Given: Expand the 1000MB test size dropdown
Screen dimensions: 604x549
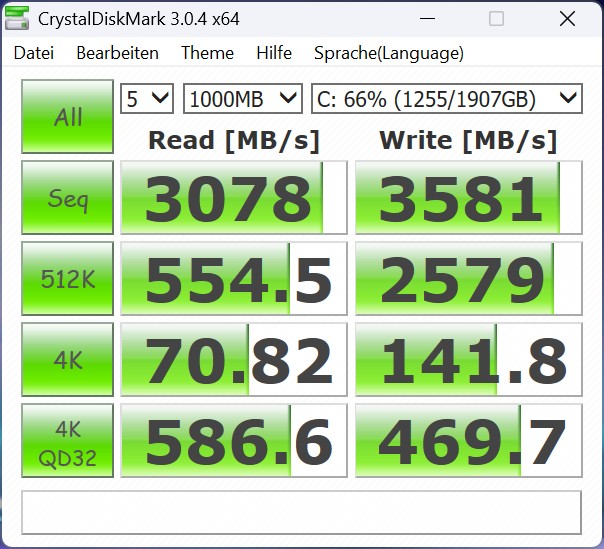Looking at the screenshot, I should (243, 99).
